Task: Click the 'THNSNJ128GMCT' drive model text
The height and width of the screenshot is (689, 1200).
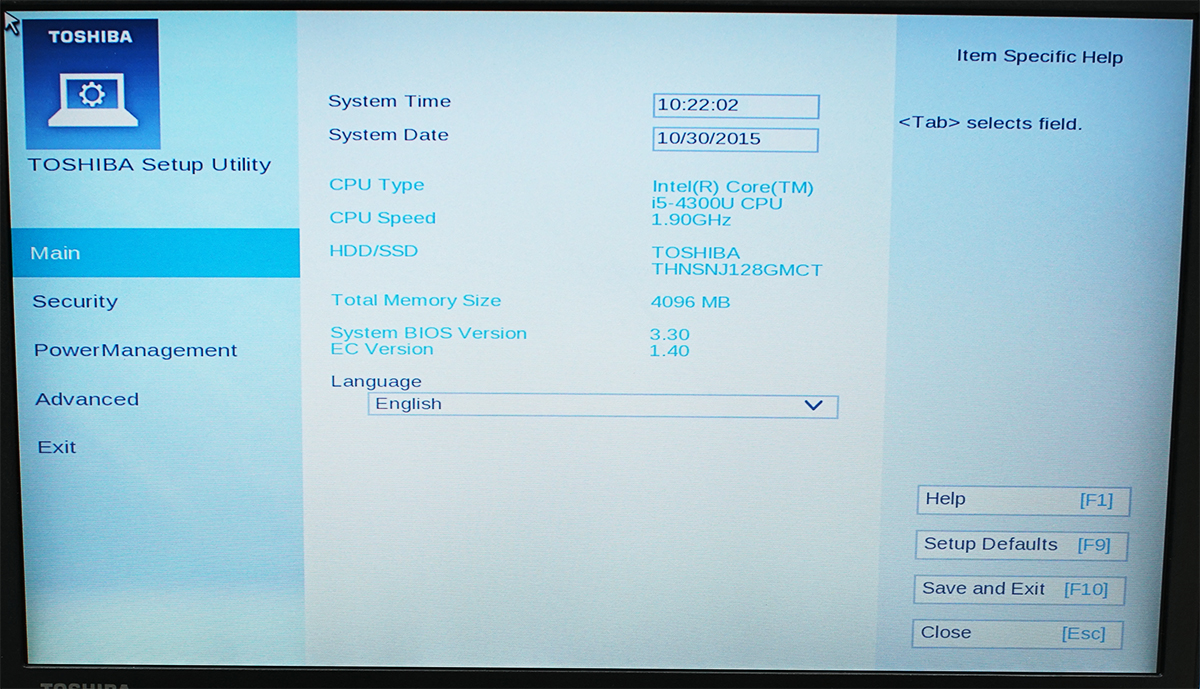Action: (x=737, y=270)
